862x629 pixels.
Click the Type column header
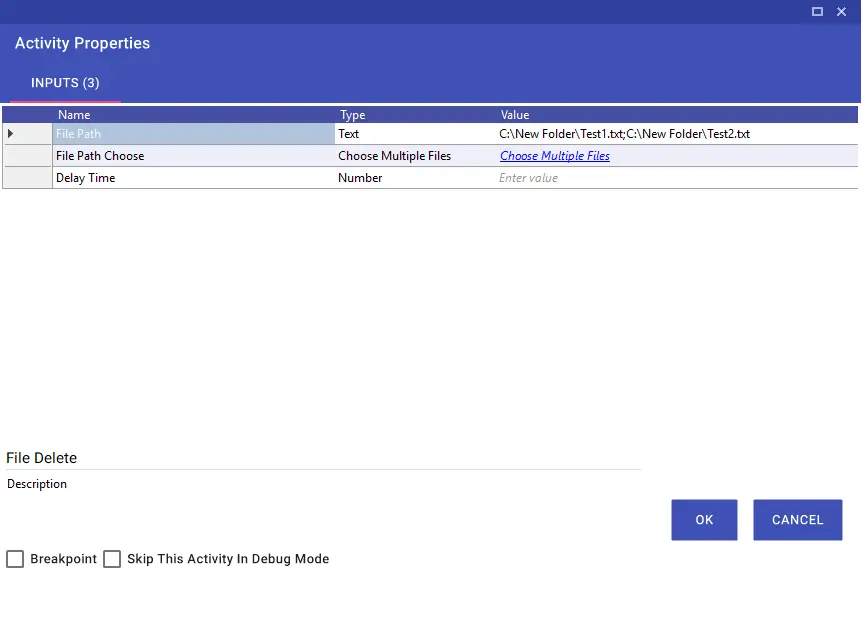coord(352,115)
